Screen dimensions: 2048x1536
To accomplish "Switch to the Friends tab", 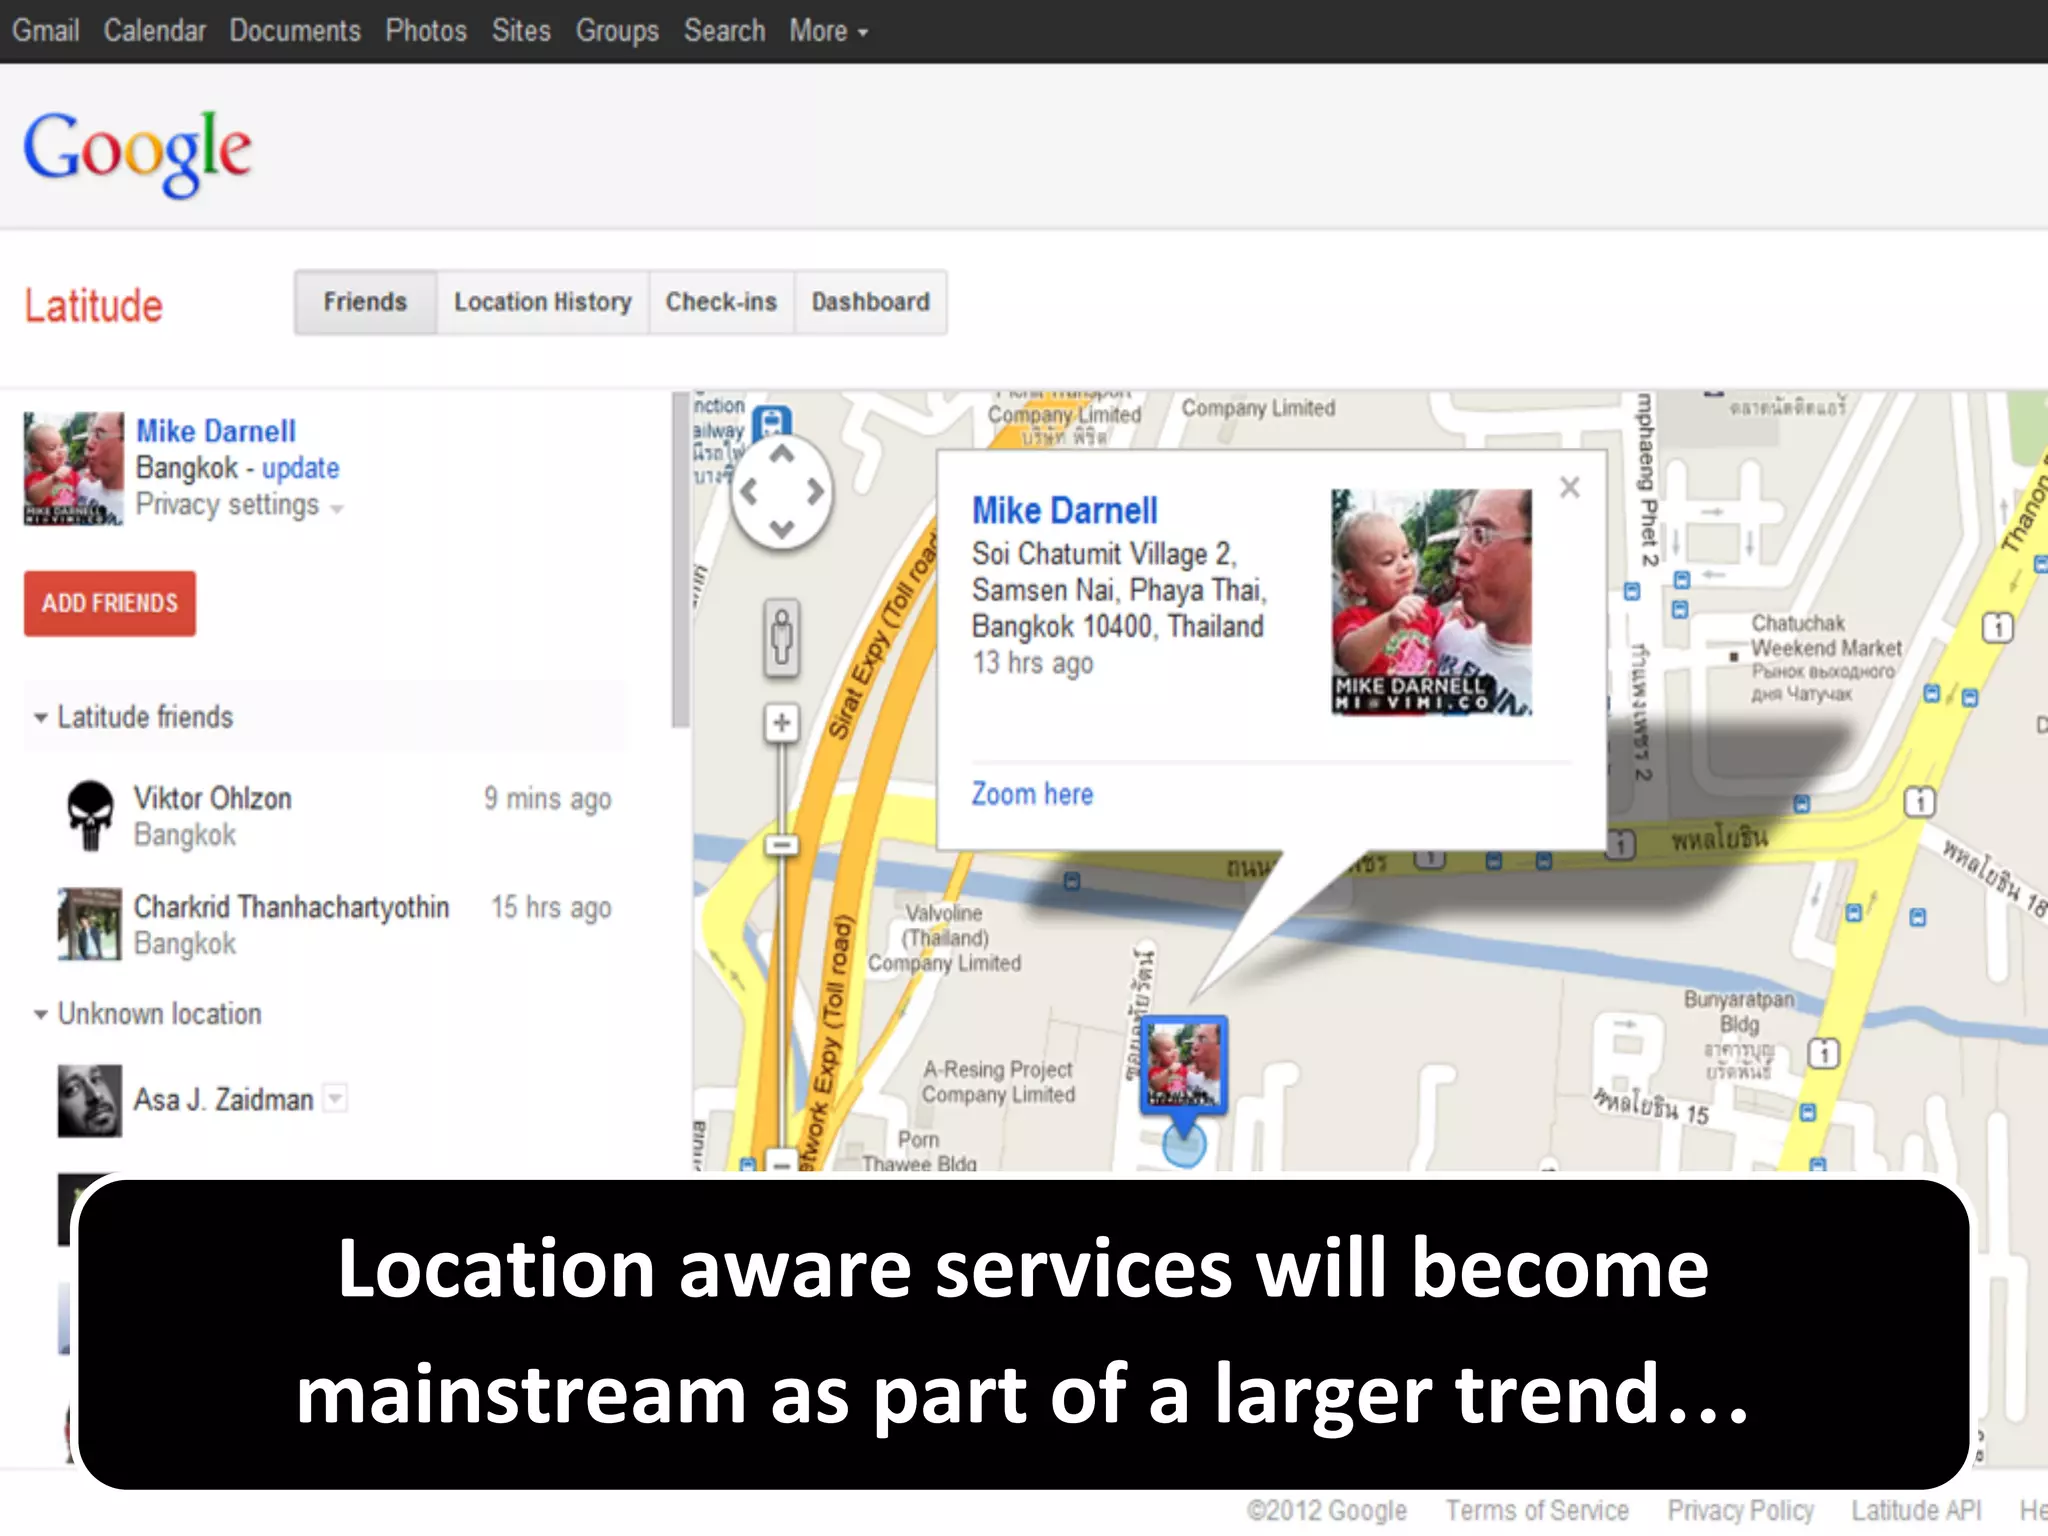I will pos(365,302).
